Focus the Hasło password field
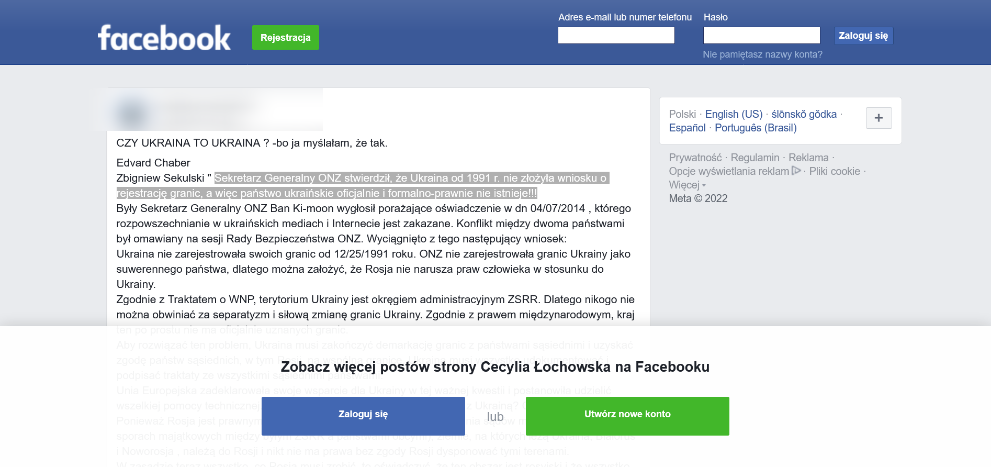991x467 pixels. click(762, 35)
